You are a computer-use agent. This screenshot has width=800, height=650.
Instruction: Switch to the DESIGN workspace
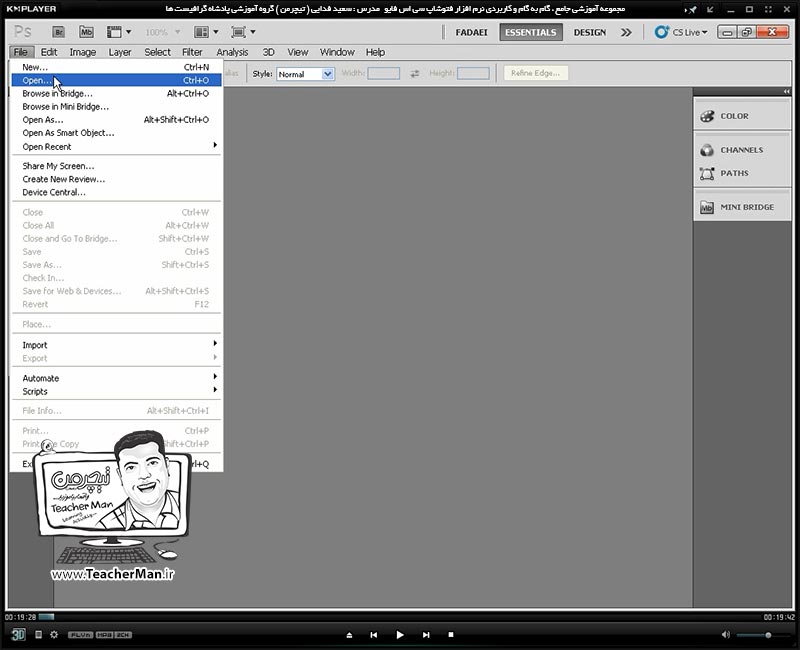[x=590, y=32]
